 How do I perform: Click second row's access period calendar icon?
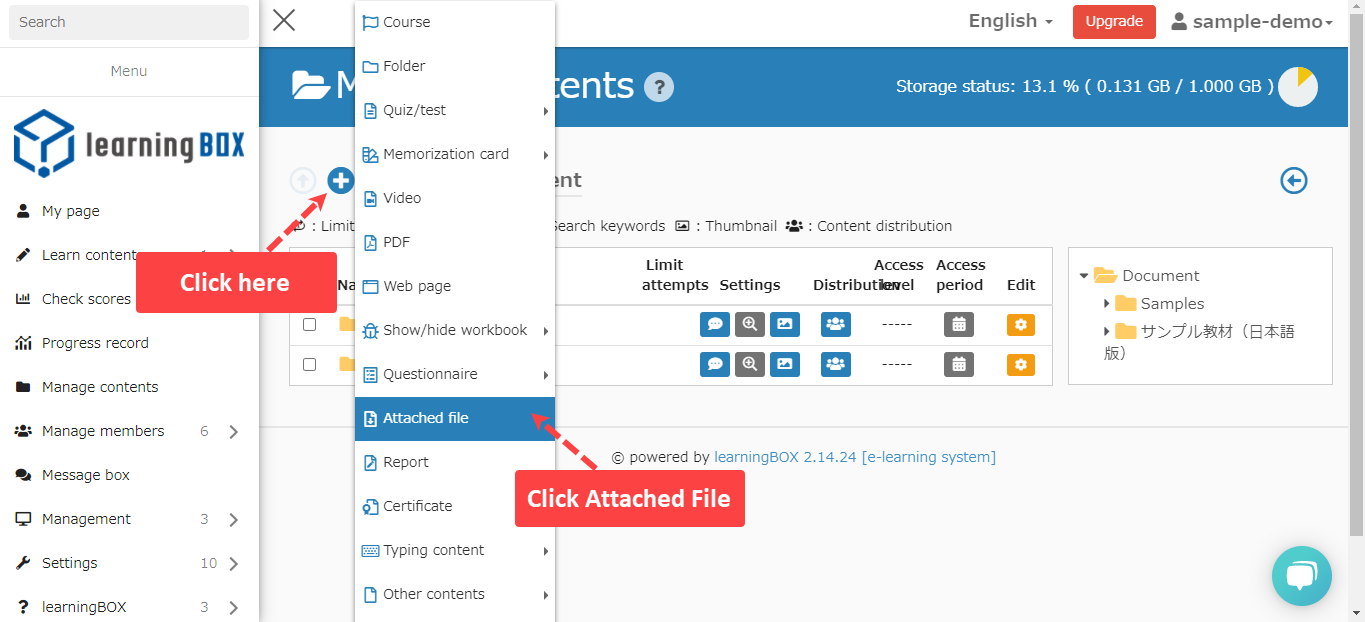pyautogui.click(x=958, y=364)
